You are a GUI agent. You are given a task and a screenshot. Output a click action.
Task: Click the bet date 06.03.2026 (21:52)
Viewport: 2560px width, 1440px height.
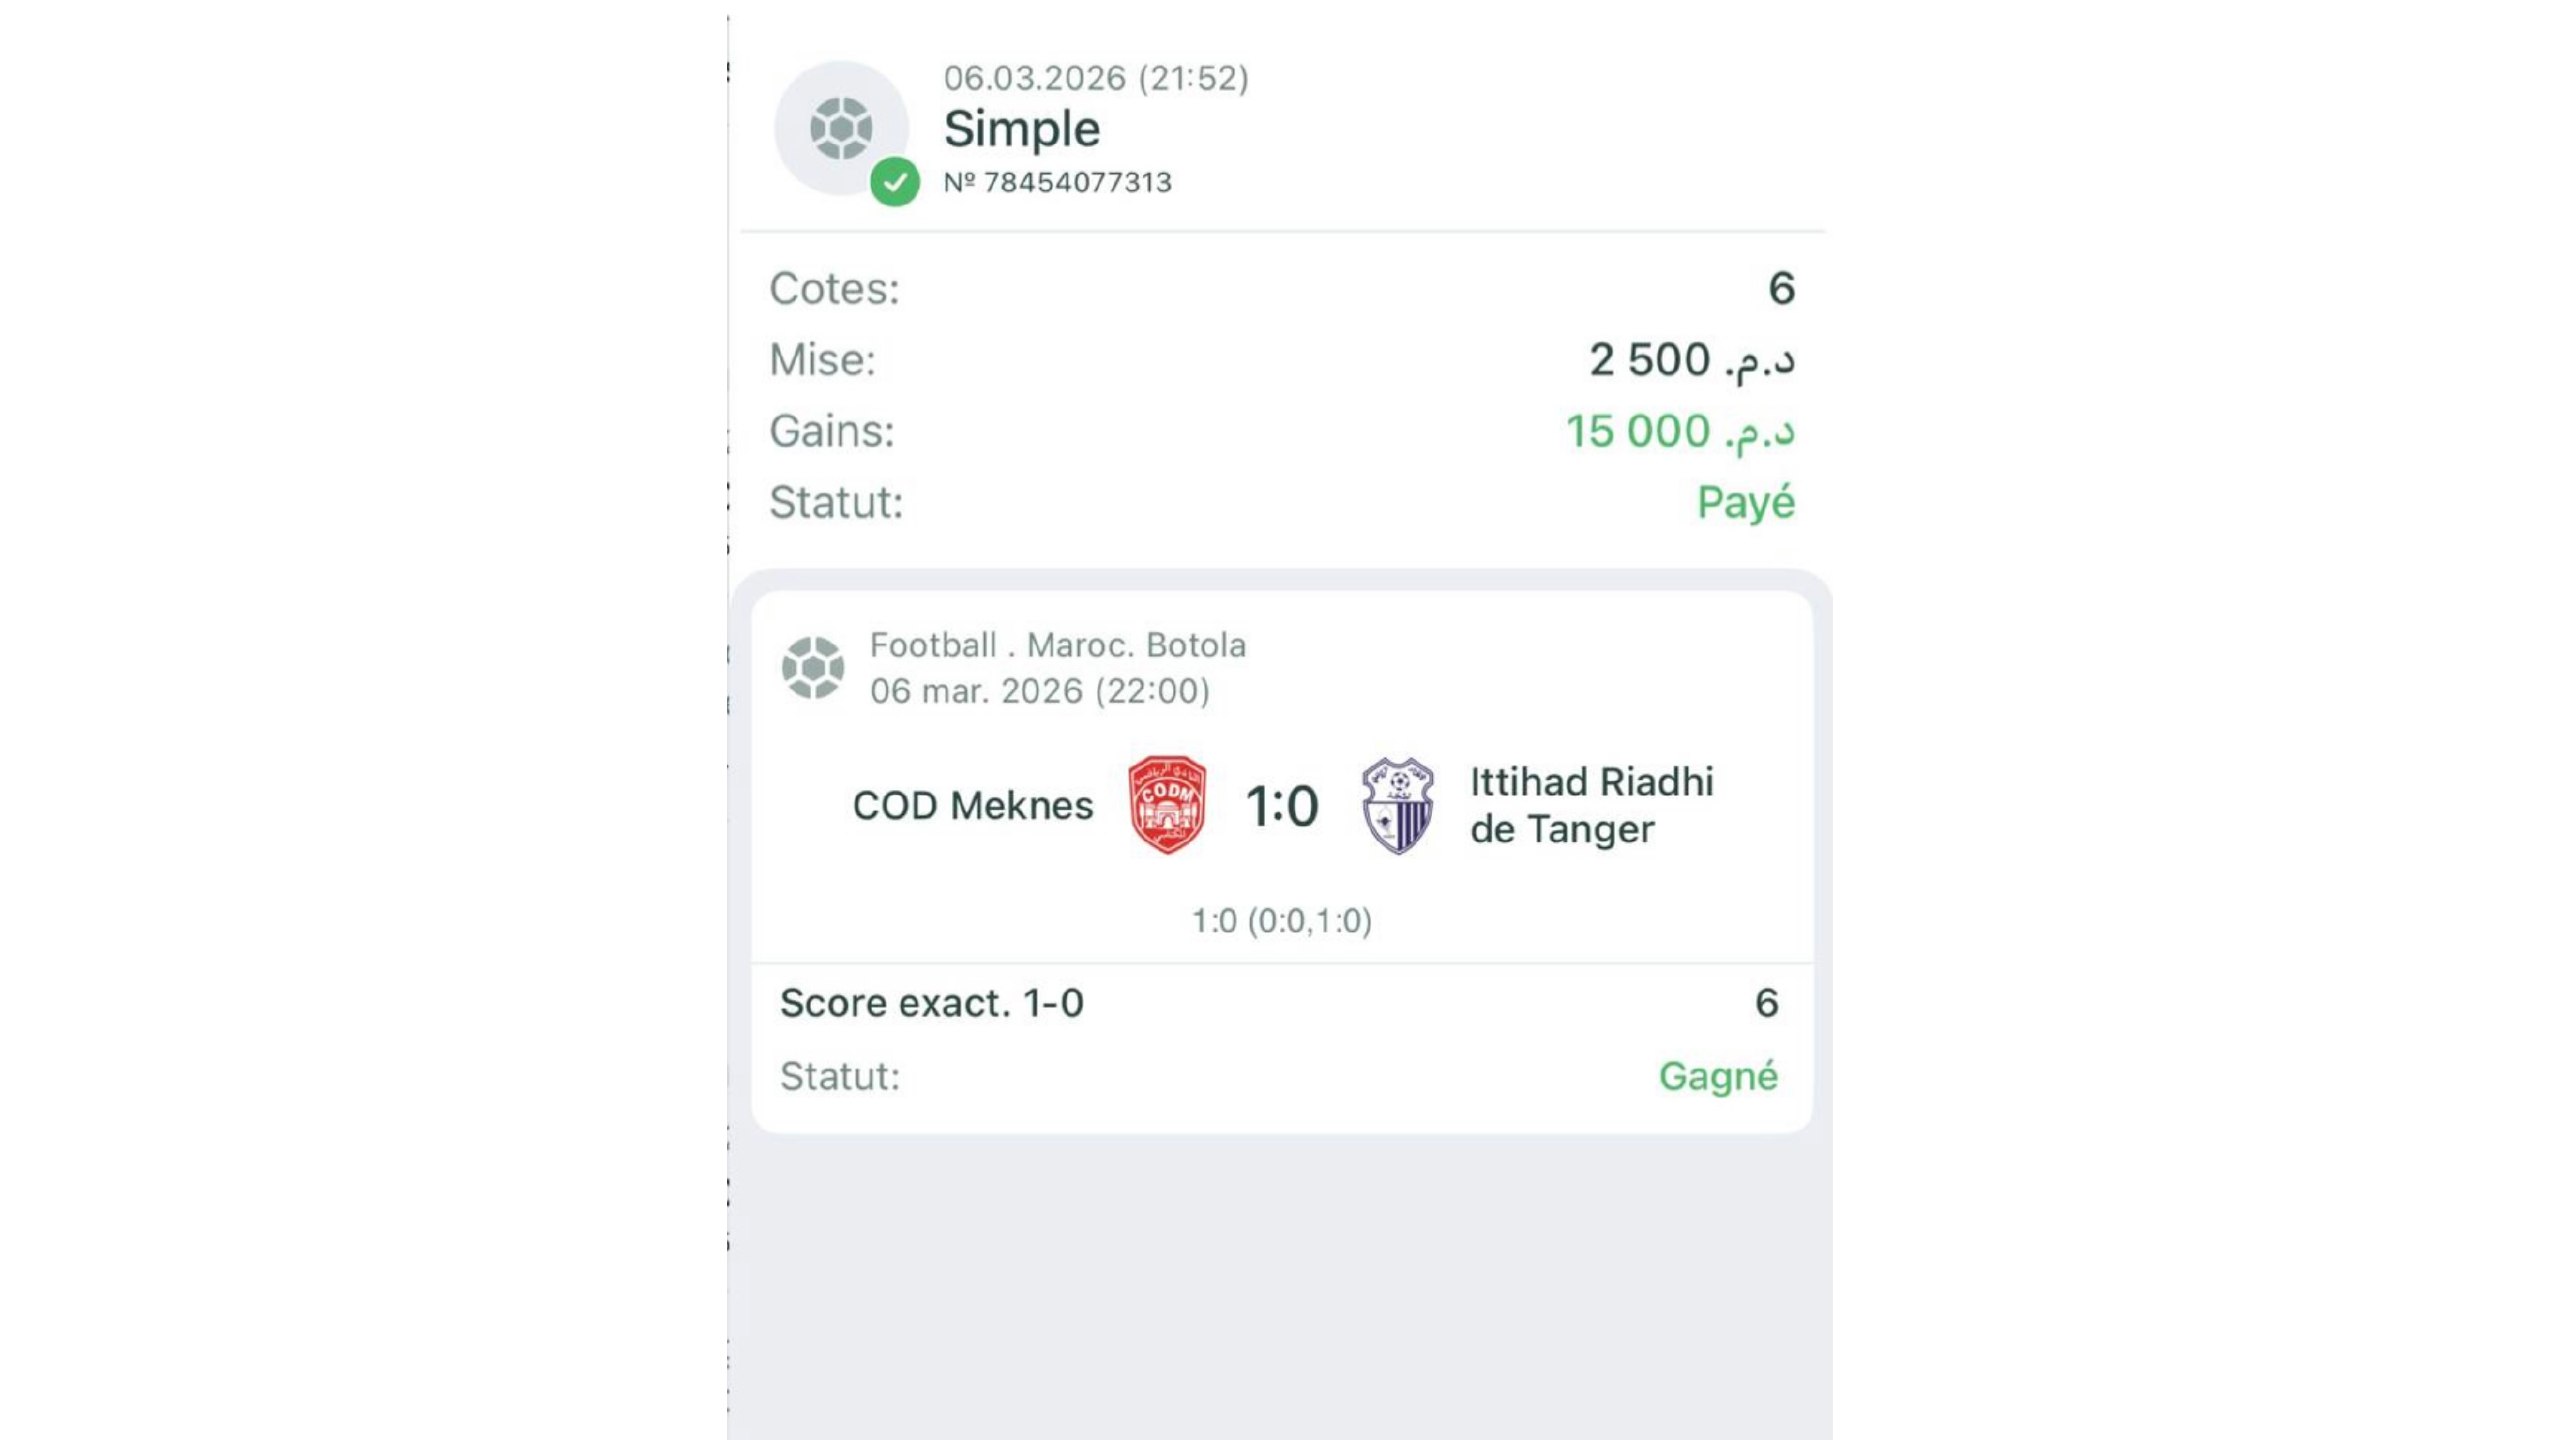[1096, 78]
